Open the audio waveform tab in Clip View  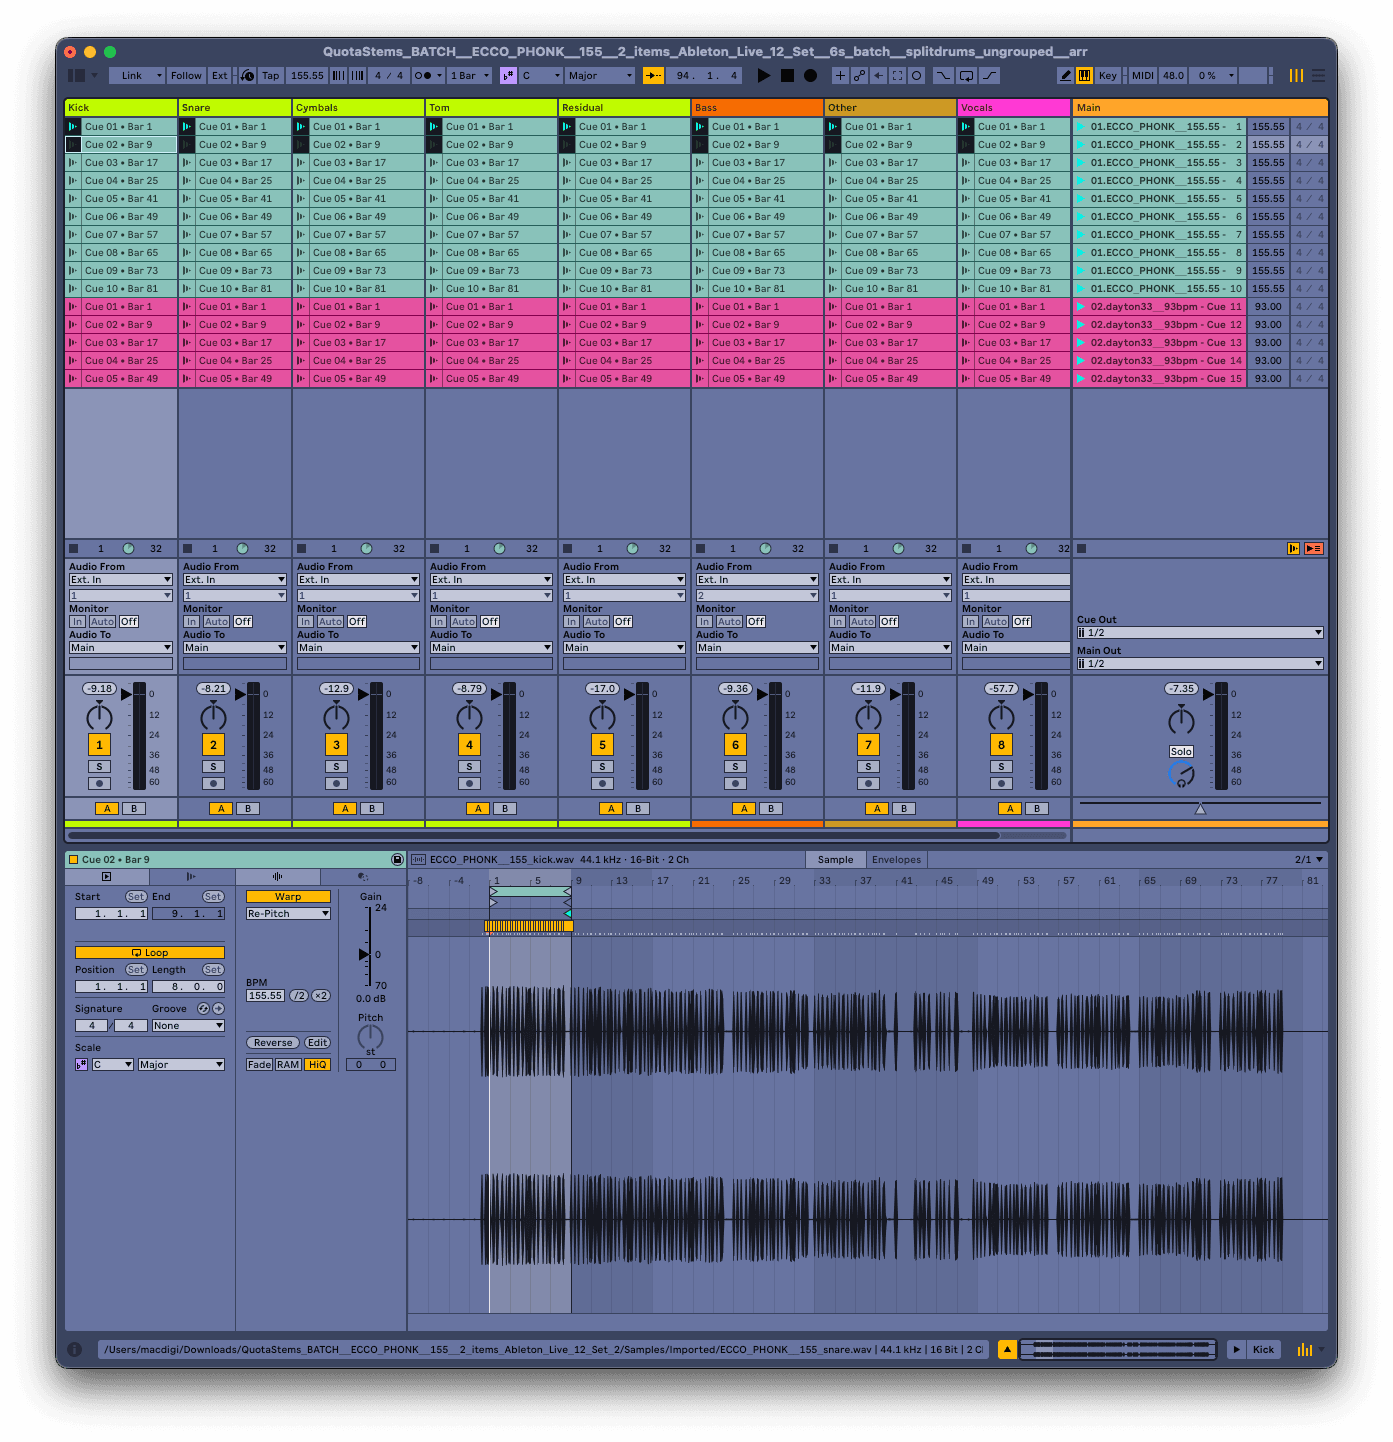tap(277, 877)
